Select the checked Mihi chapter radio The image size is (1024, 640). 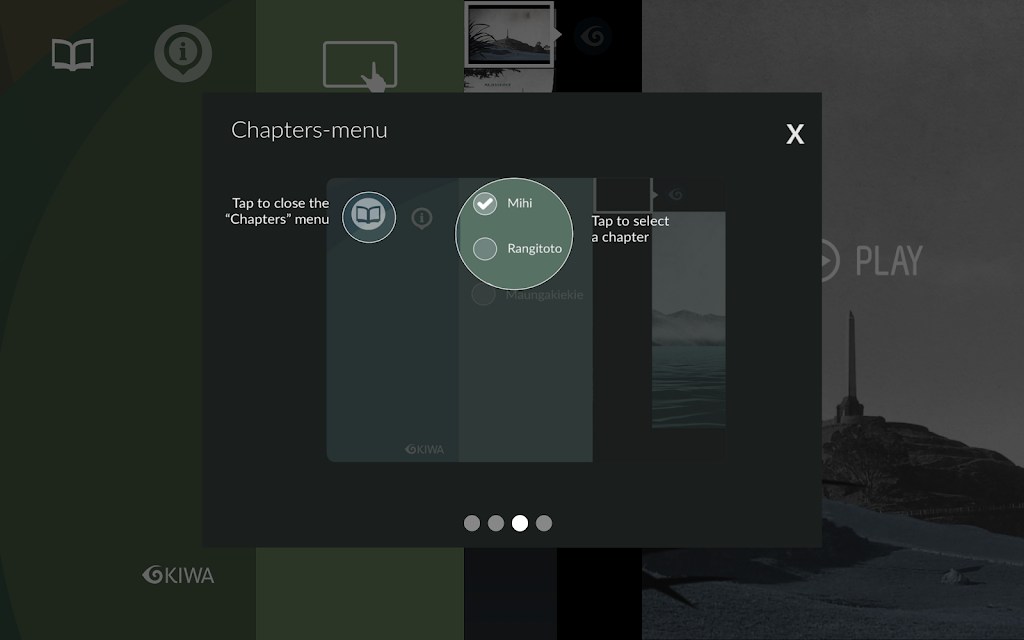(x=485, y=203)
